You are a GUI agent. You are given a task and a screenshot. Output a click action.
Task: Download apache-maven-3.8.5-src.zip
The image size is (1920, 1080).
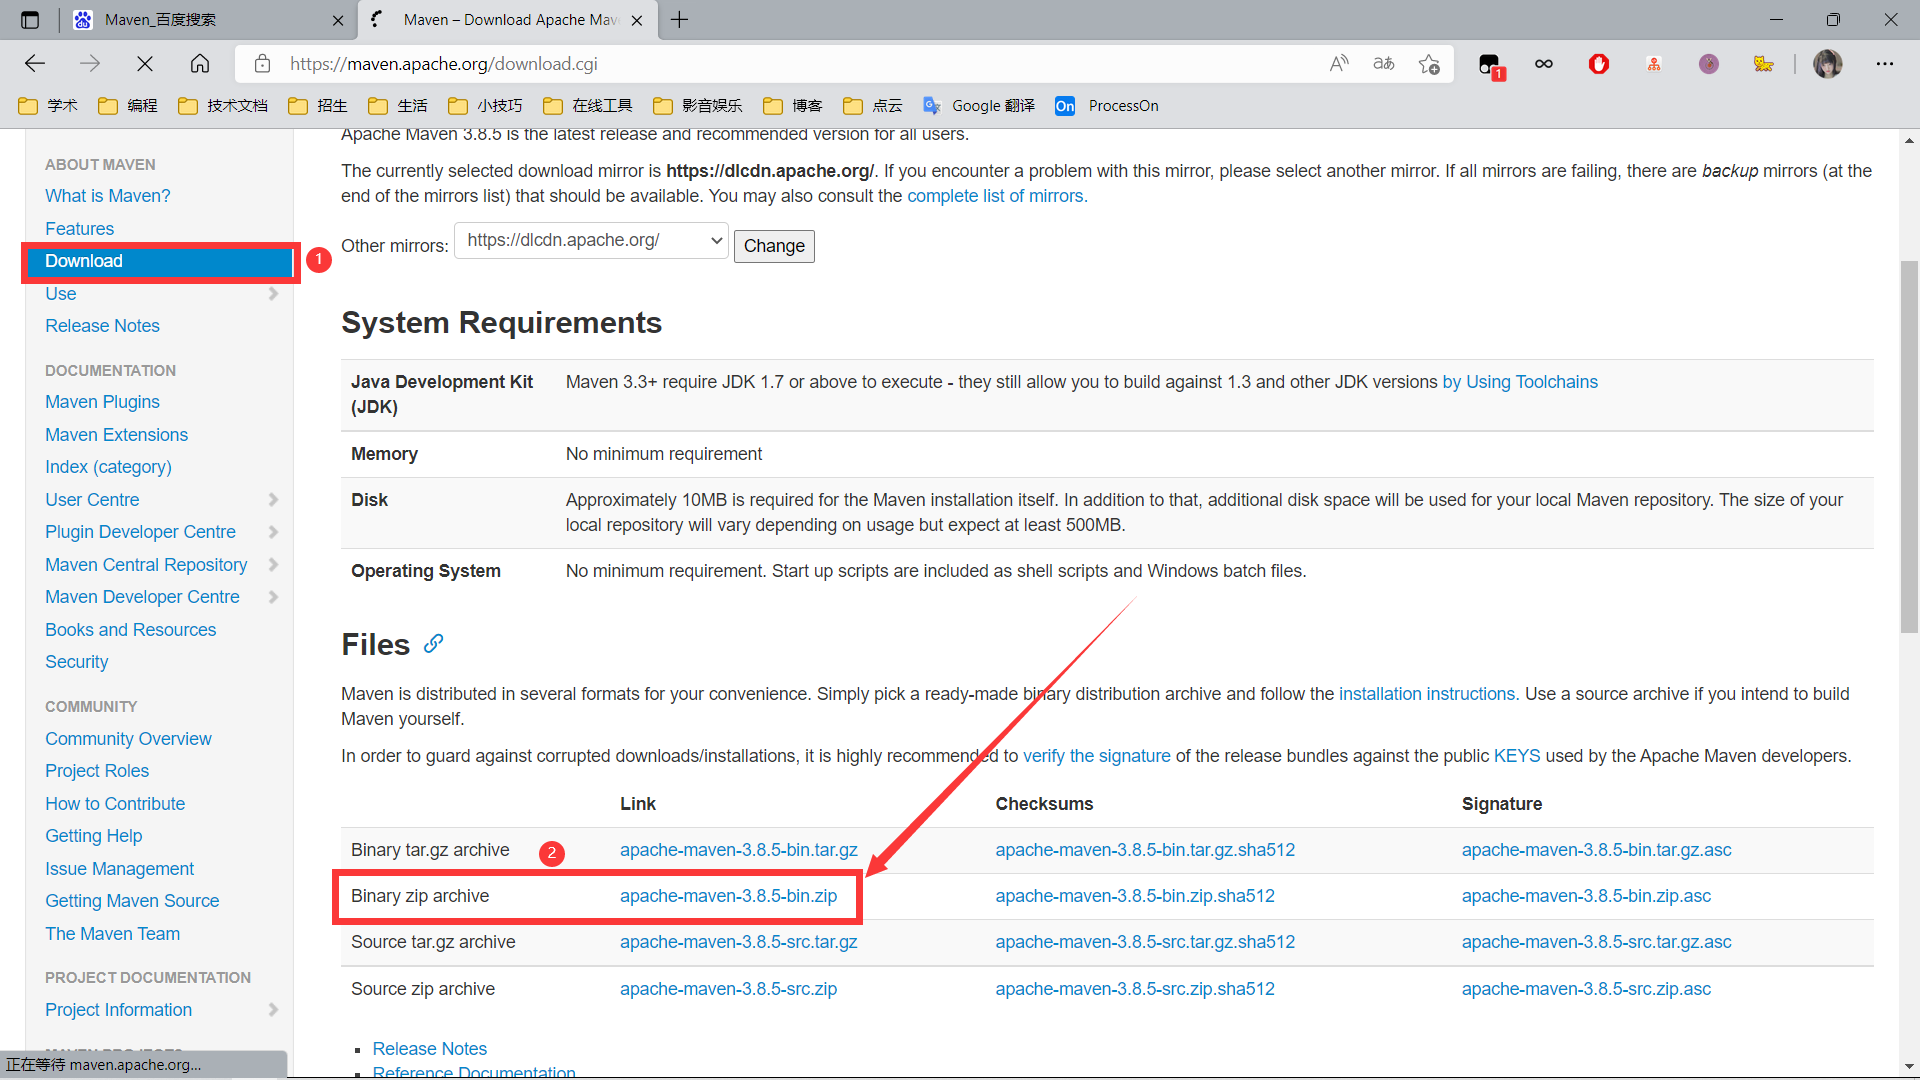pos(728,989)
